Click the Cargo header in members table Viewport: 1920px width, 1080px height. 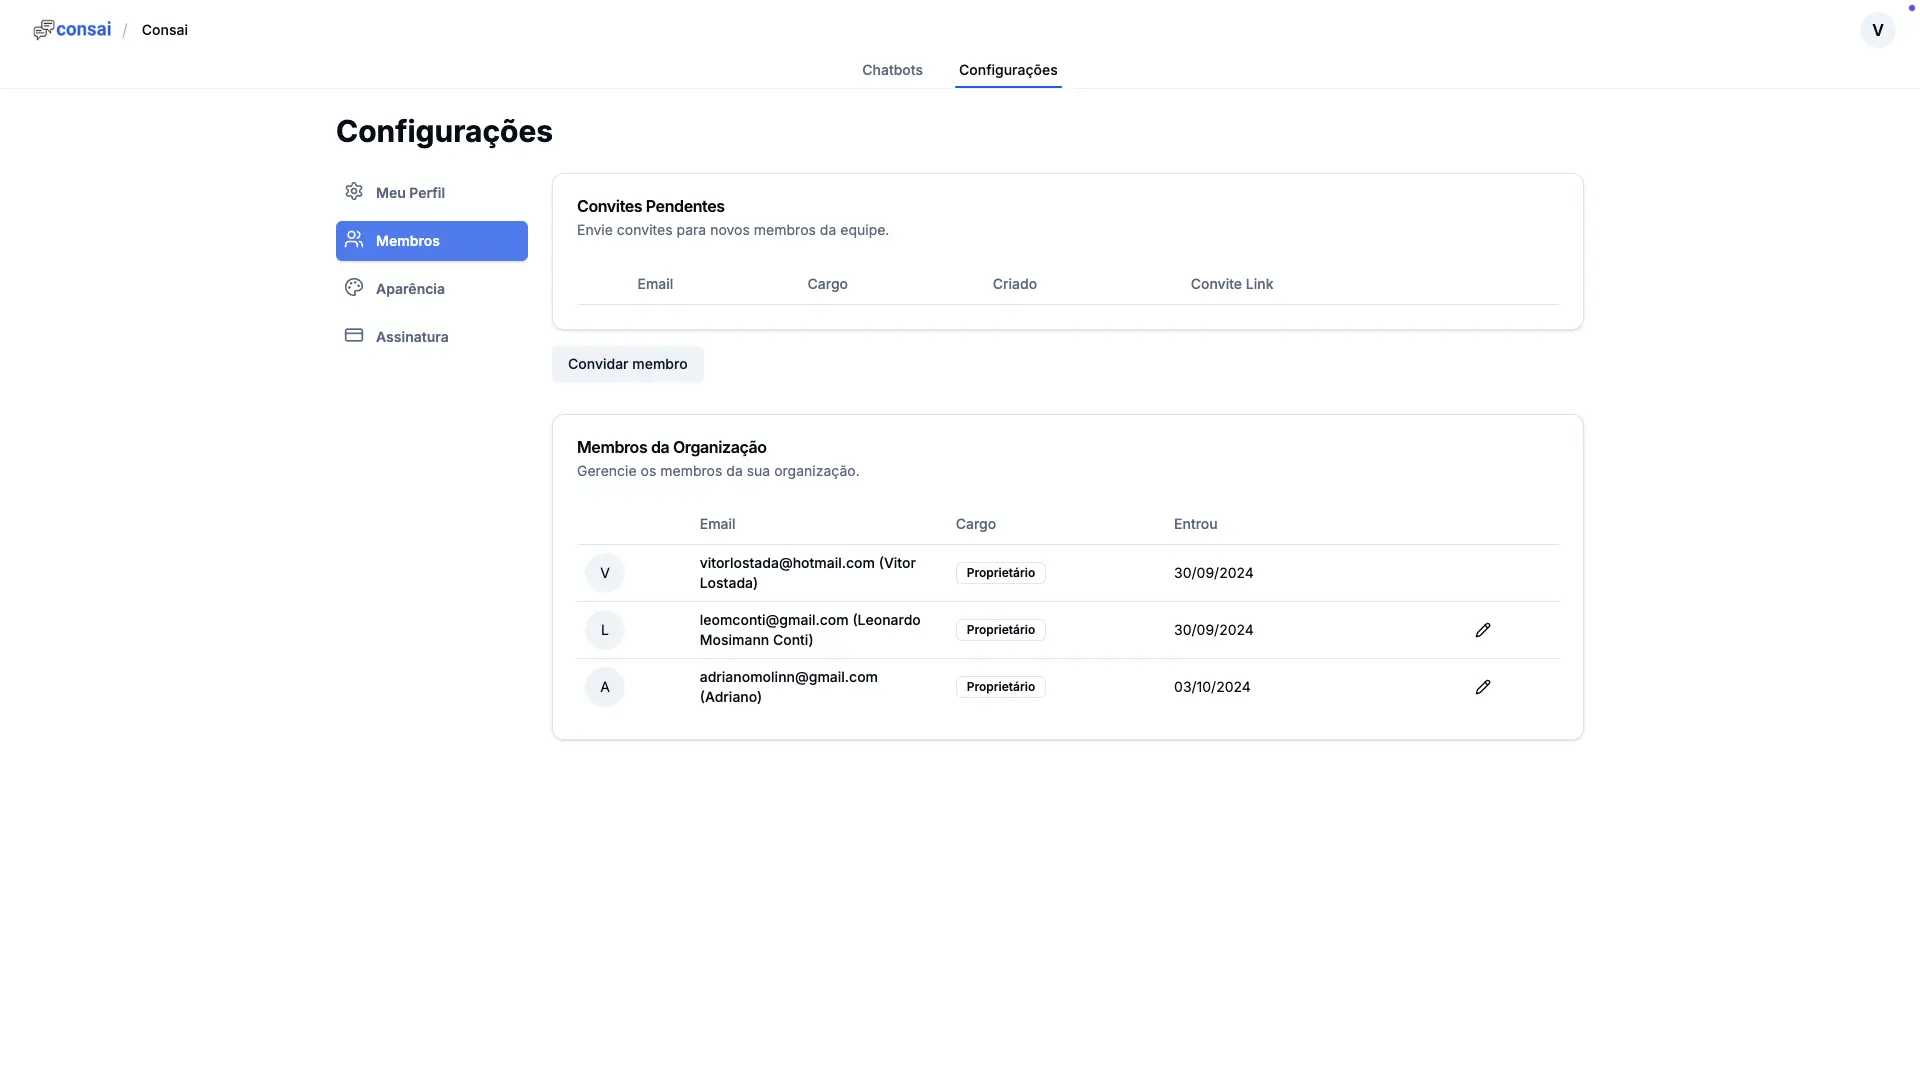pyautogui.click(x=975, y=524)
